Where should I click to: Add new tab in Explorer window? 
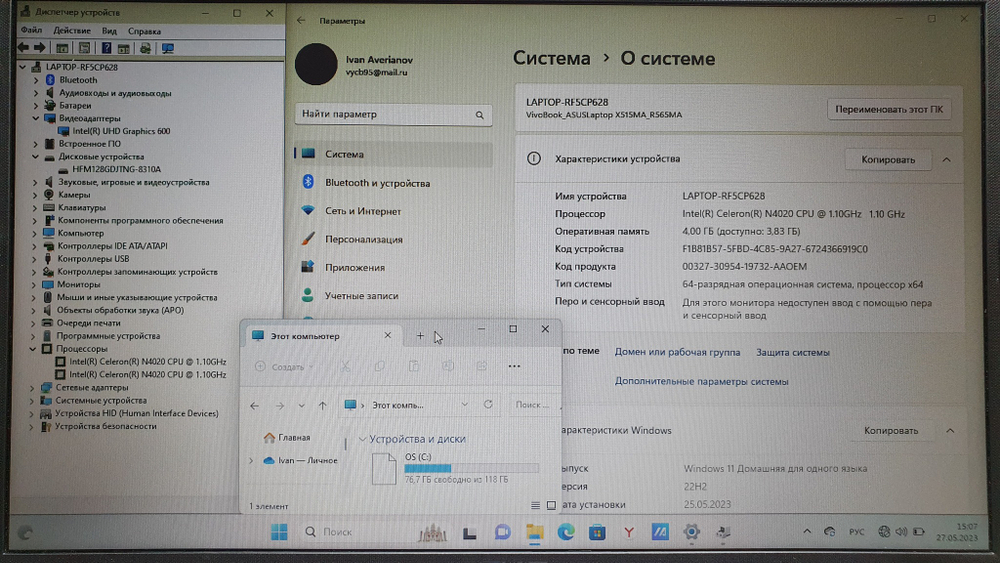pos(420,335)
